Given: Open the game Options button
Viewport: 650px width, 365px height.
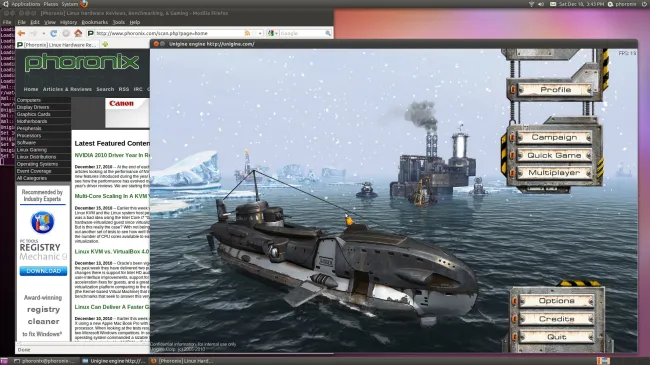Looking at the screenshot, I should 556,301.
